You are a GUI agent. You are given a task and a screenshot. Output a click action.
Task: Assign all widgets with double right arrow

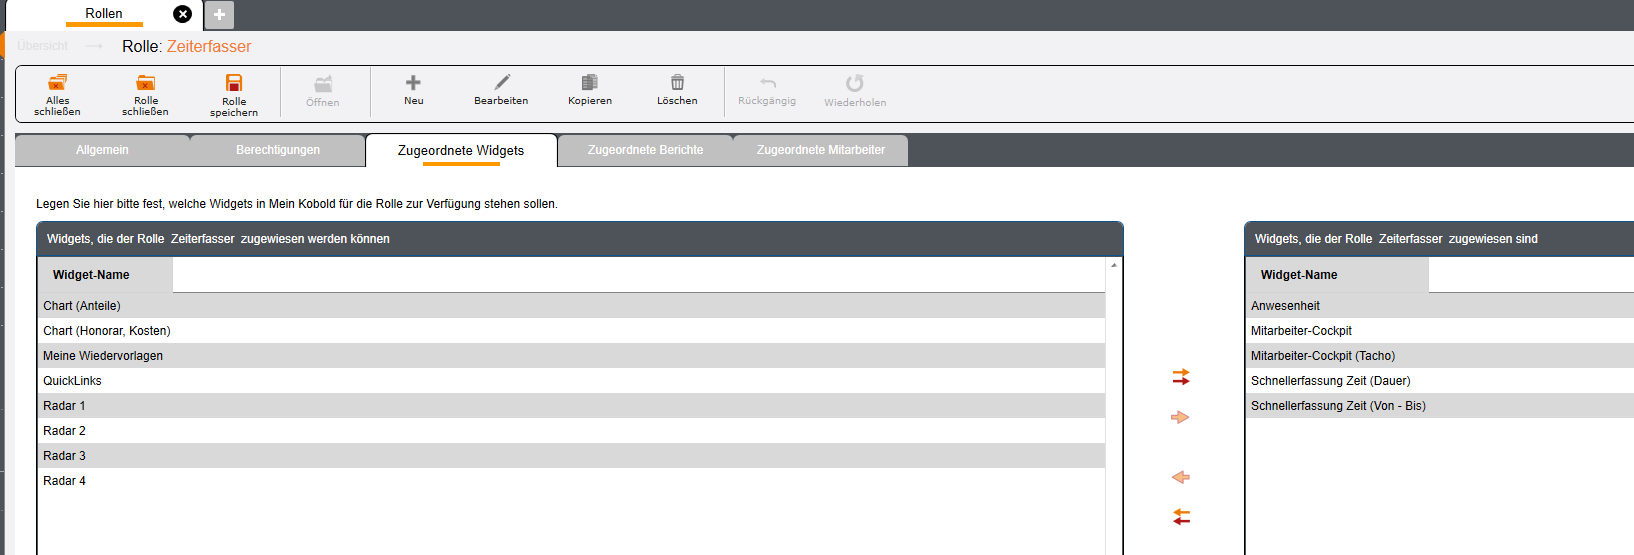1181,377
